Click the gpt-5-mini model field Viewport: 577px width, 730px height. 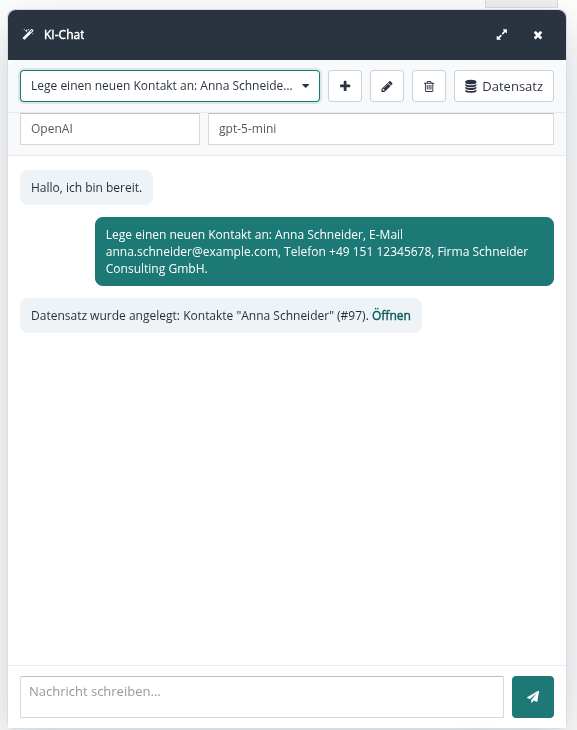point(381,129)
